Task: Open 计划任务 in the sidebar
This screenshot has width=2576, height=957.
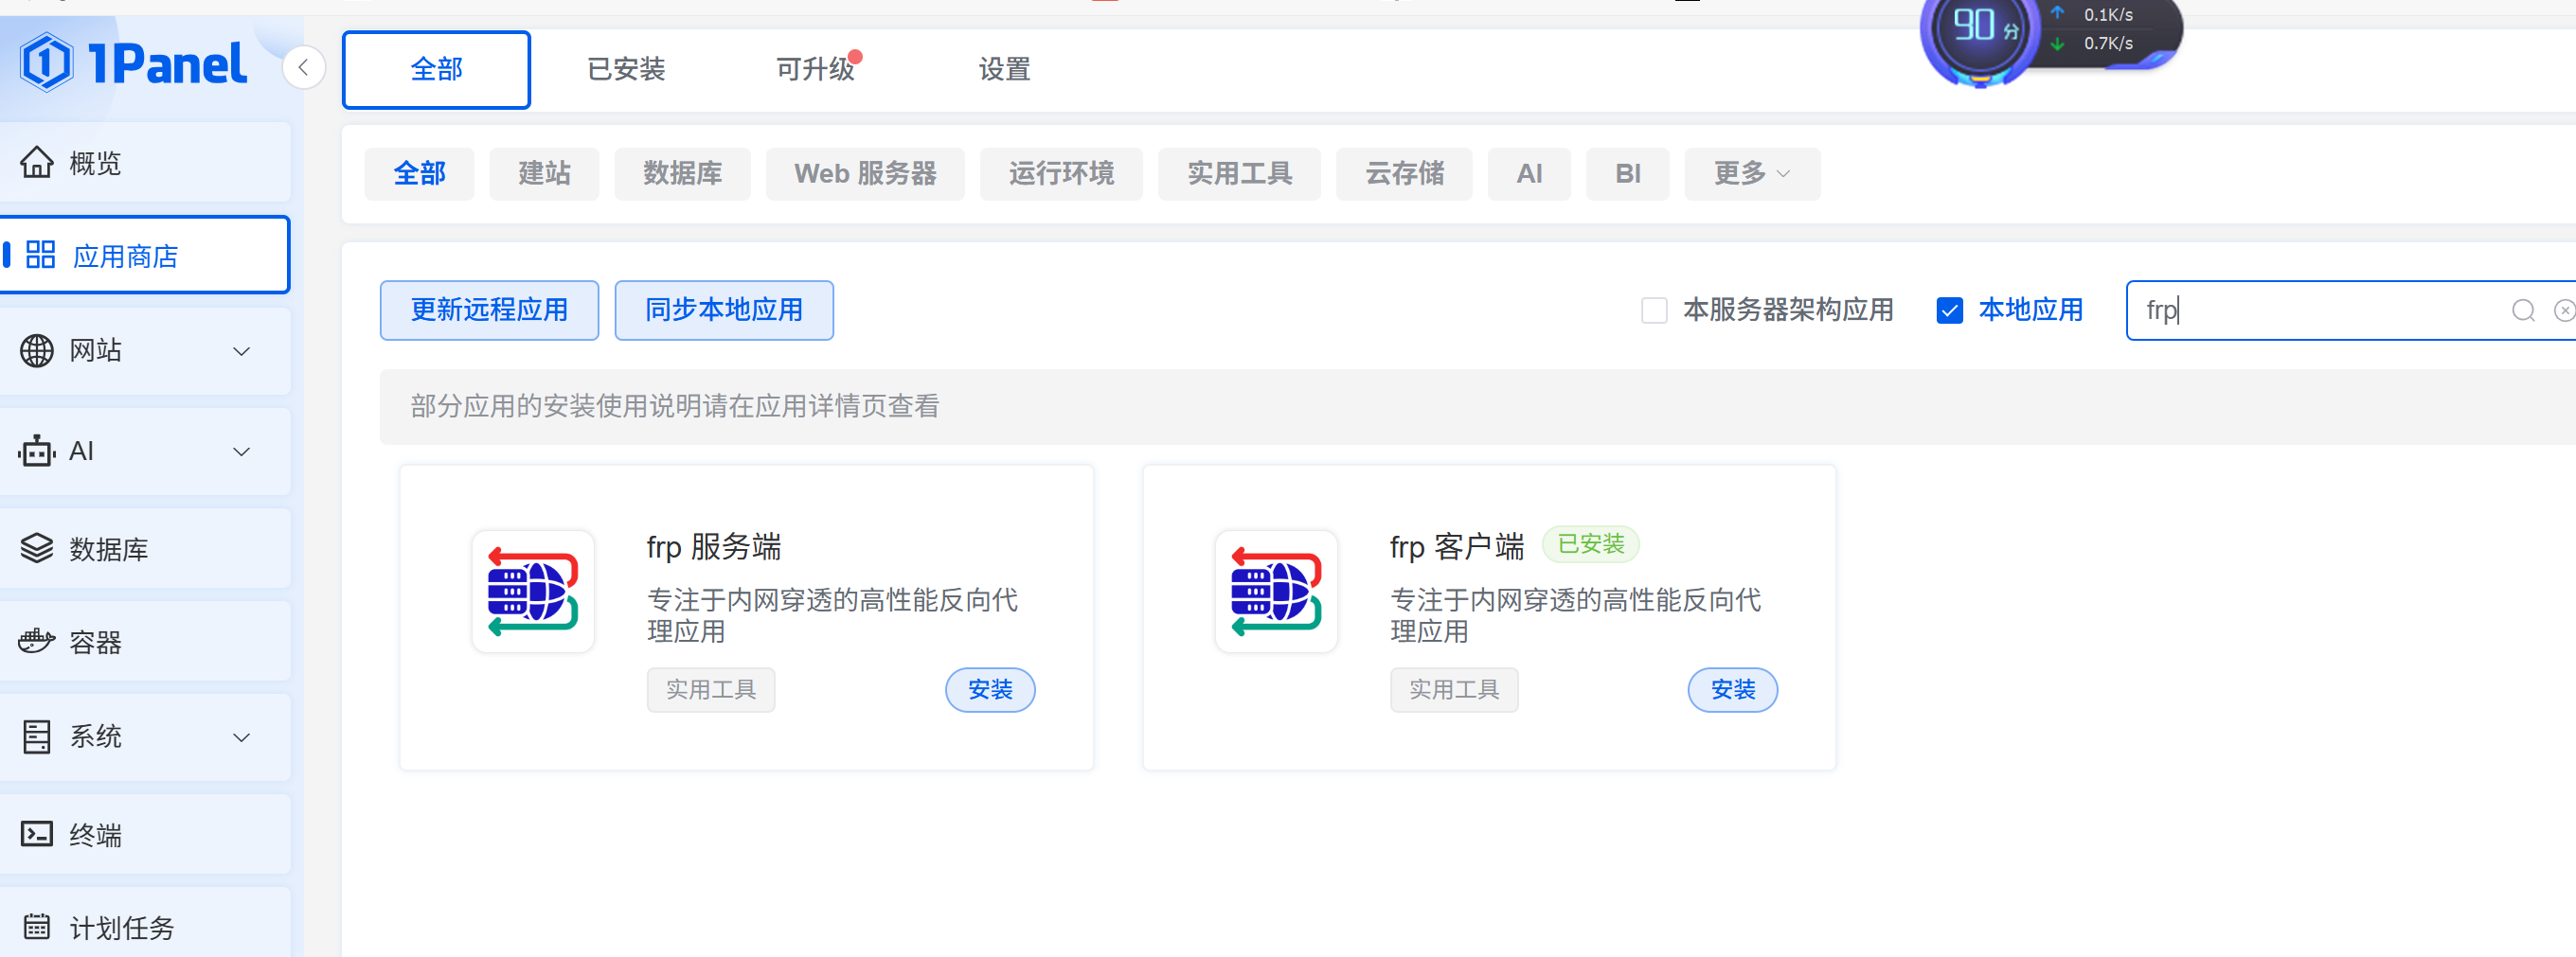Action: 145,923
